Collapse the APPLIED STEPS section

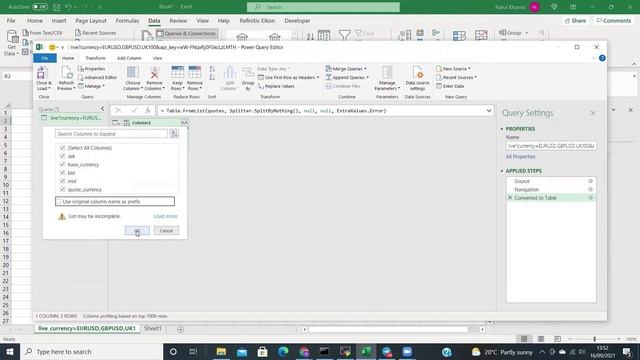[502, 171]
